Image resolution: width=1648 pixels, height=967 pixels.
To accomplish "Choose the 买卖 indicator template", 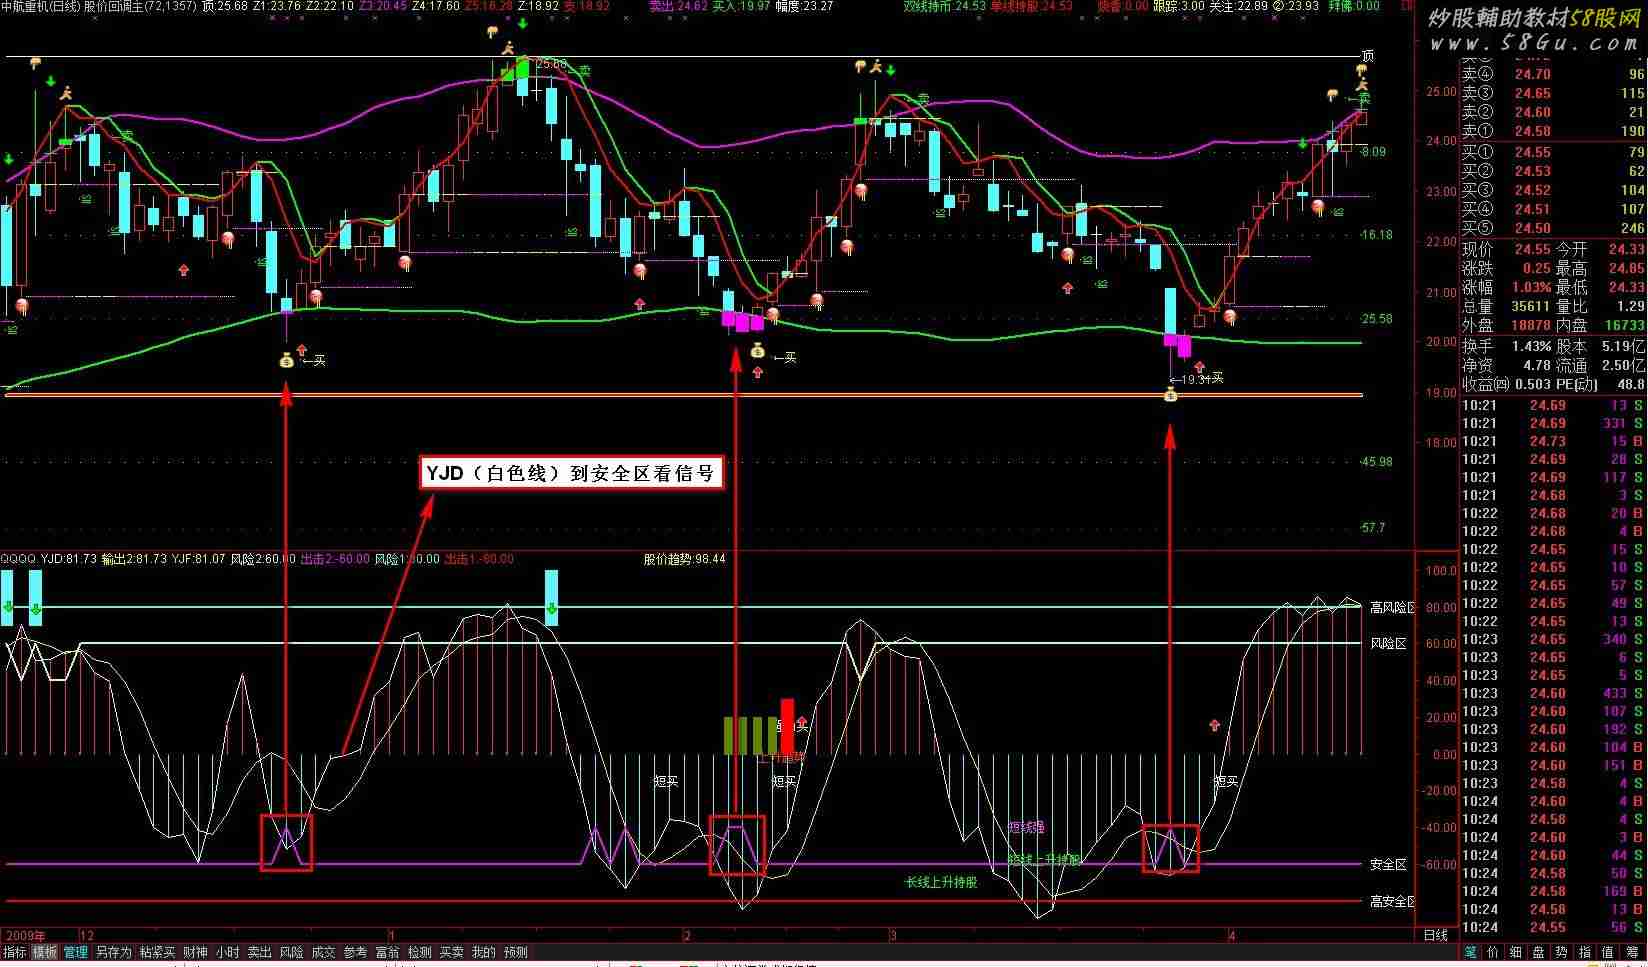I will pyautogui.click(x=451, y=953).
